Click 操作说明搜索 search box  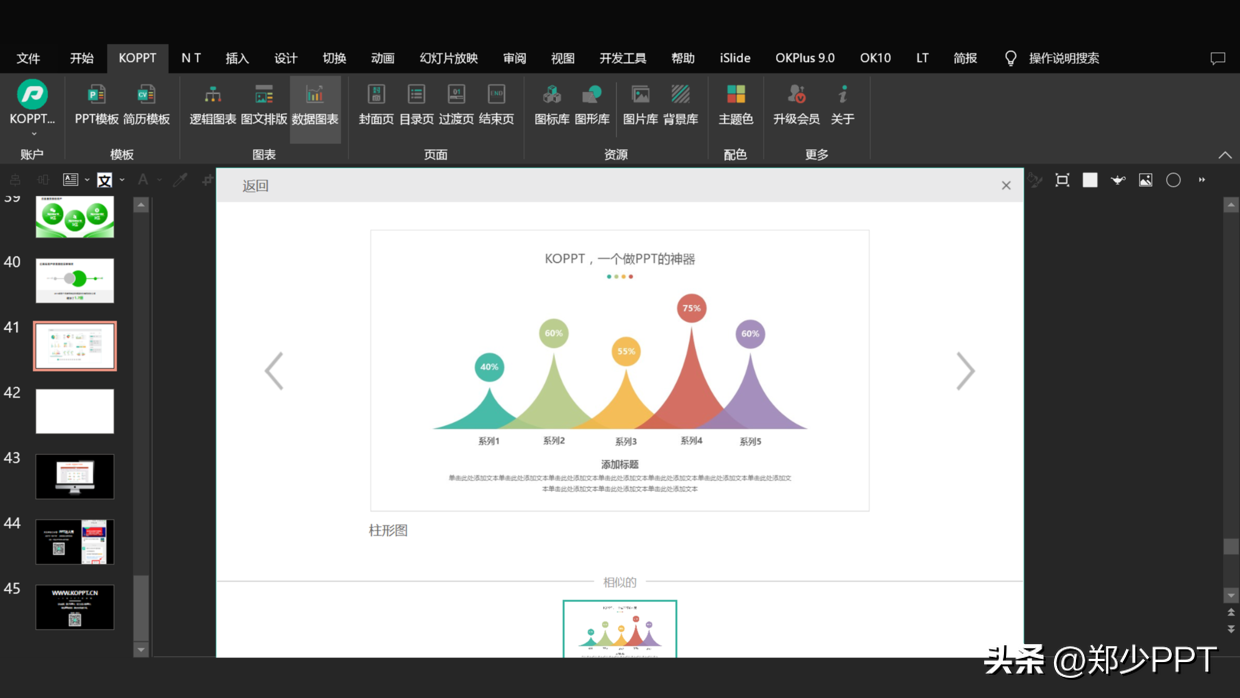(1064, 58)
